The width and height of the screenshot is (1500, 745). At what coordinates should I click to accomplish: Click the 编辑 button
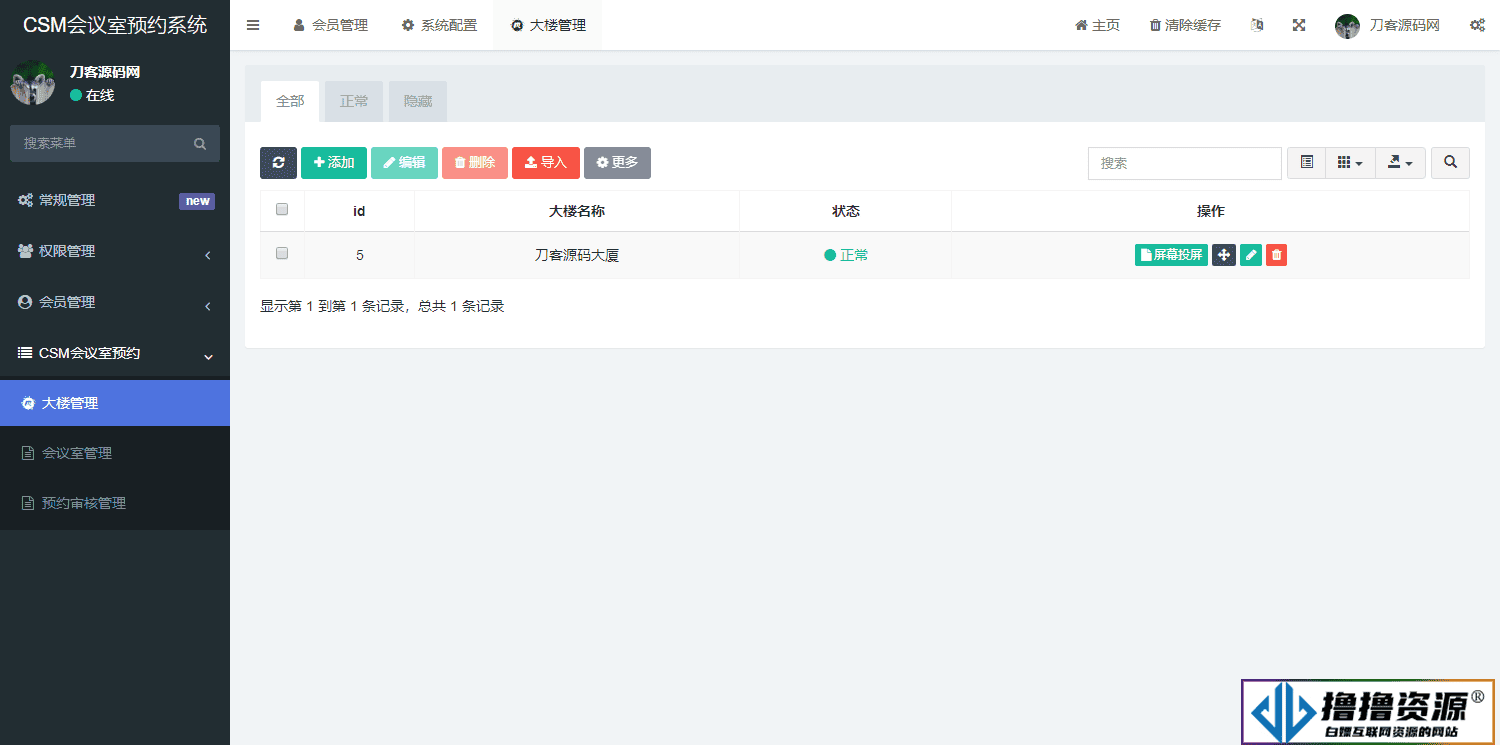point(404,163)
